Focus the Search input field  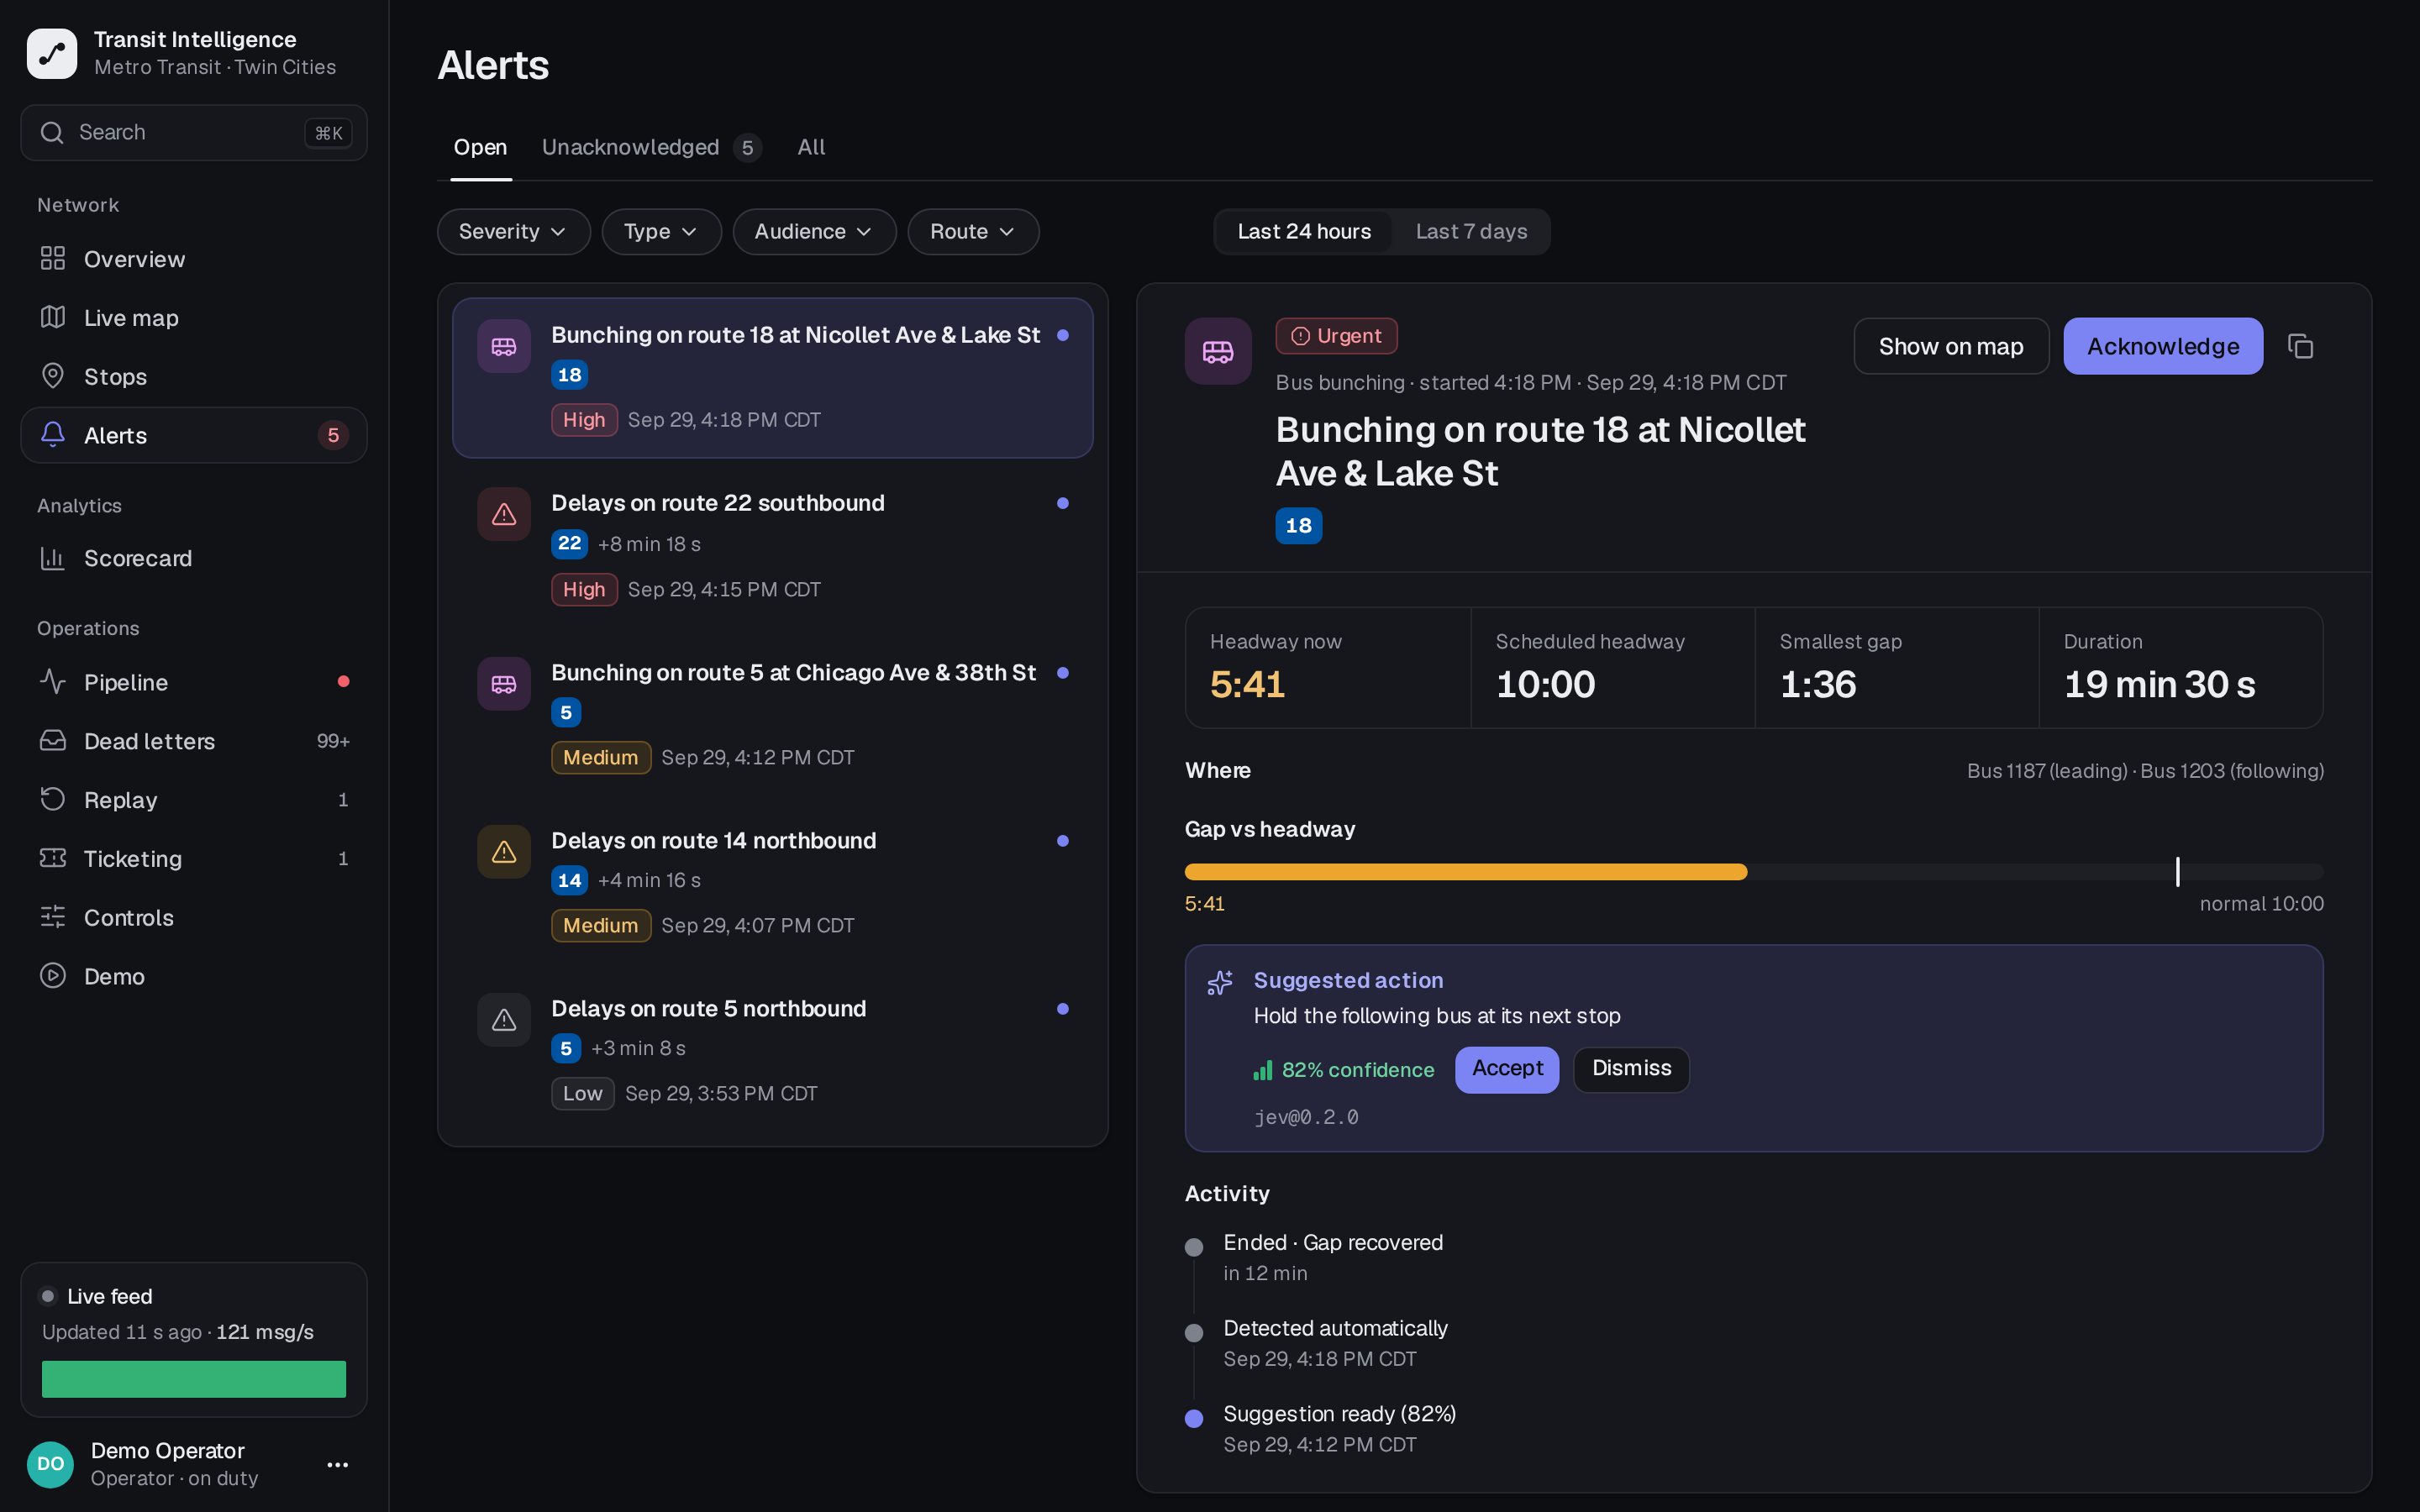pos(194,133)
